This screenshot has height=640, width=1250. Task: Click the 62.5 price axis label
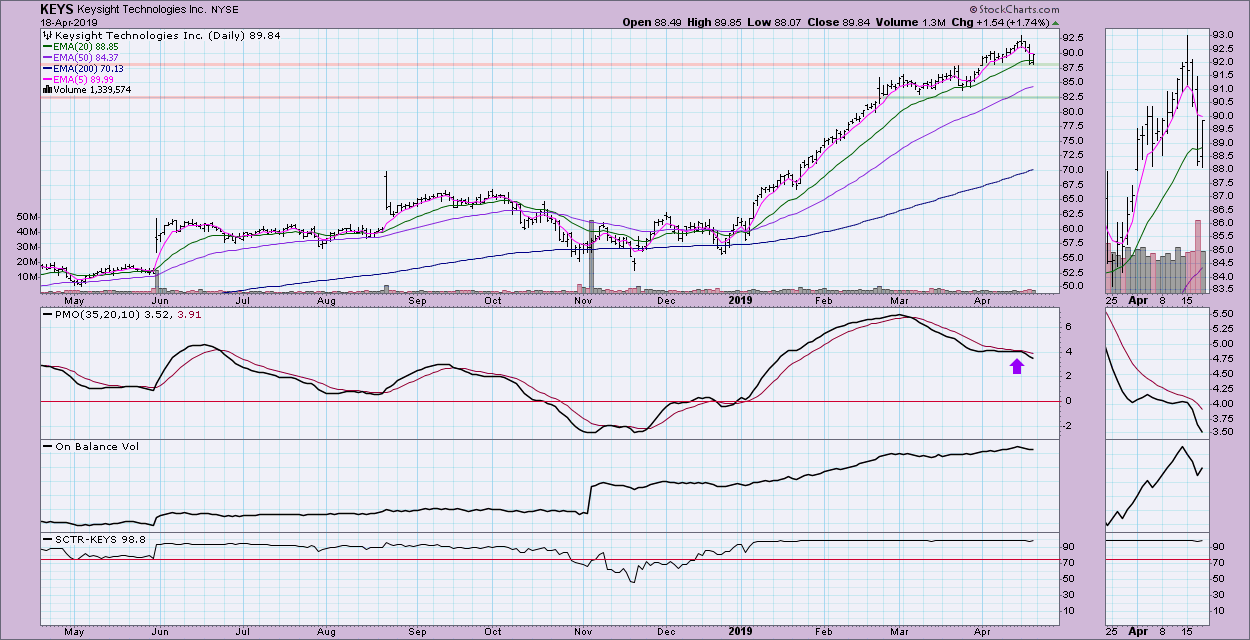pos(1074,213)
